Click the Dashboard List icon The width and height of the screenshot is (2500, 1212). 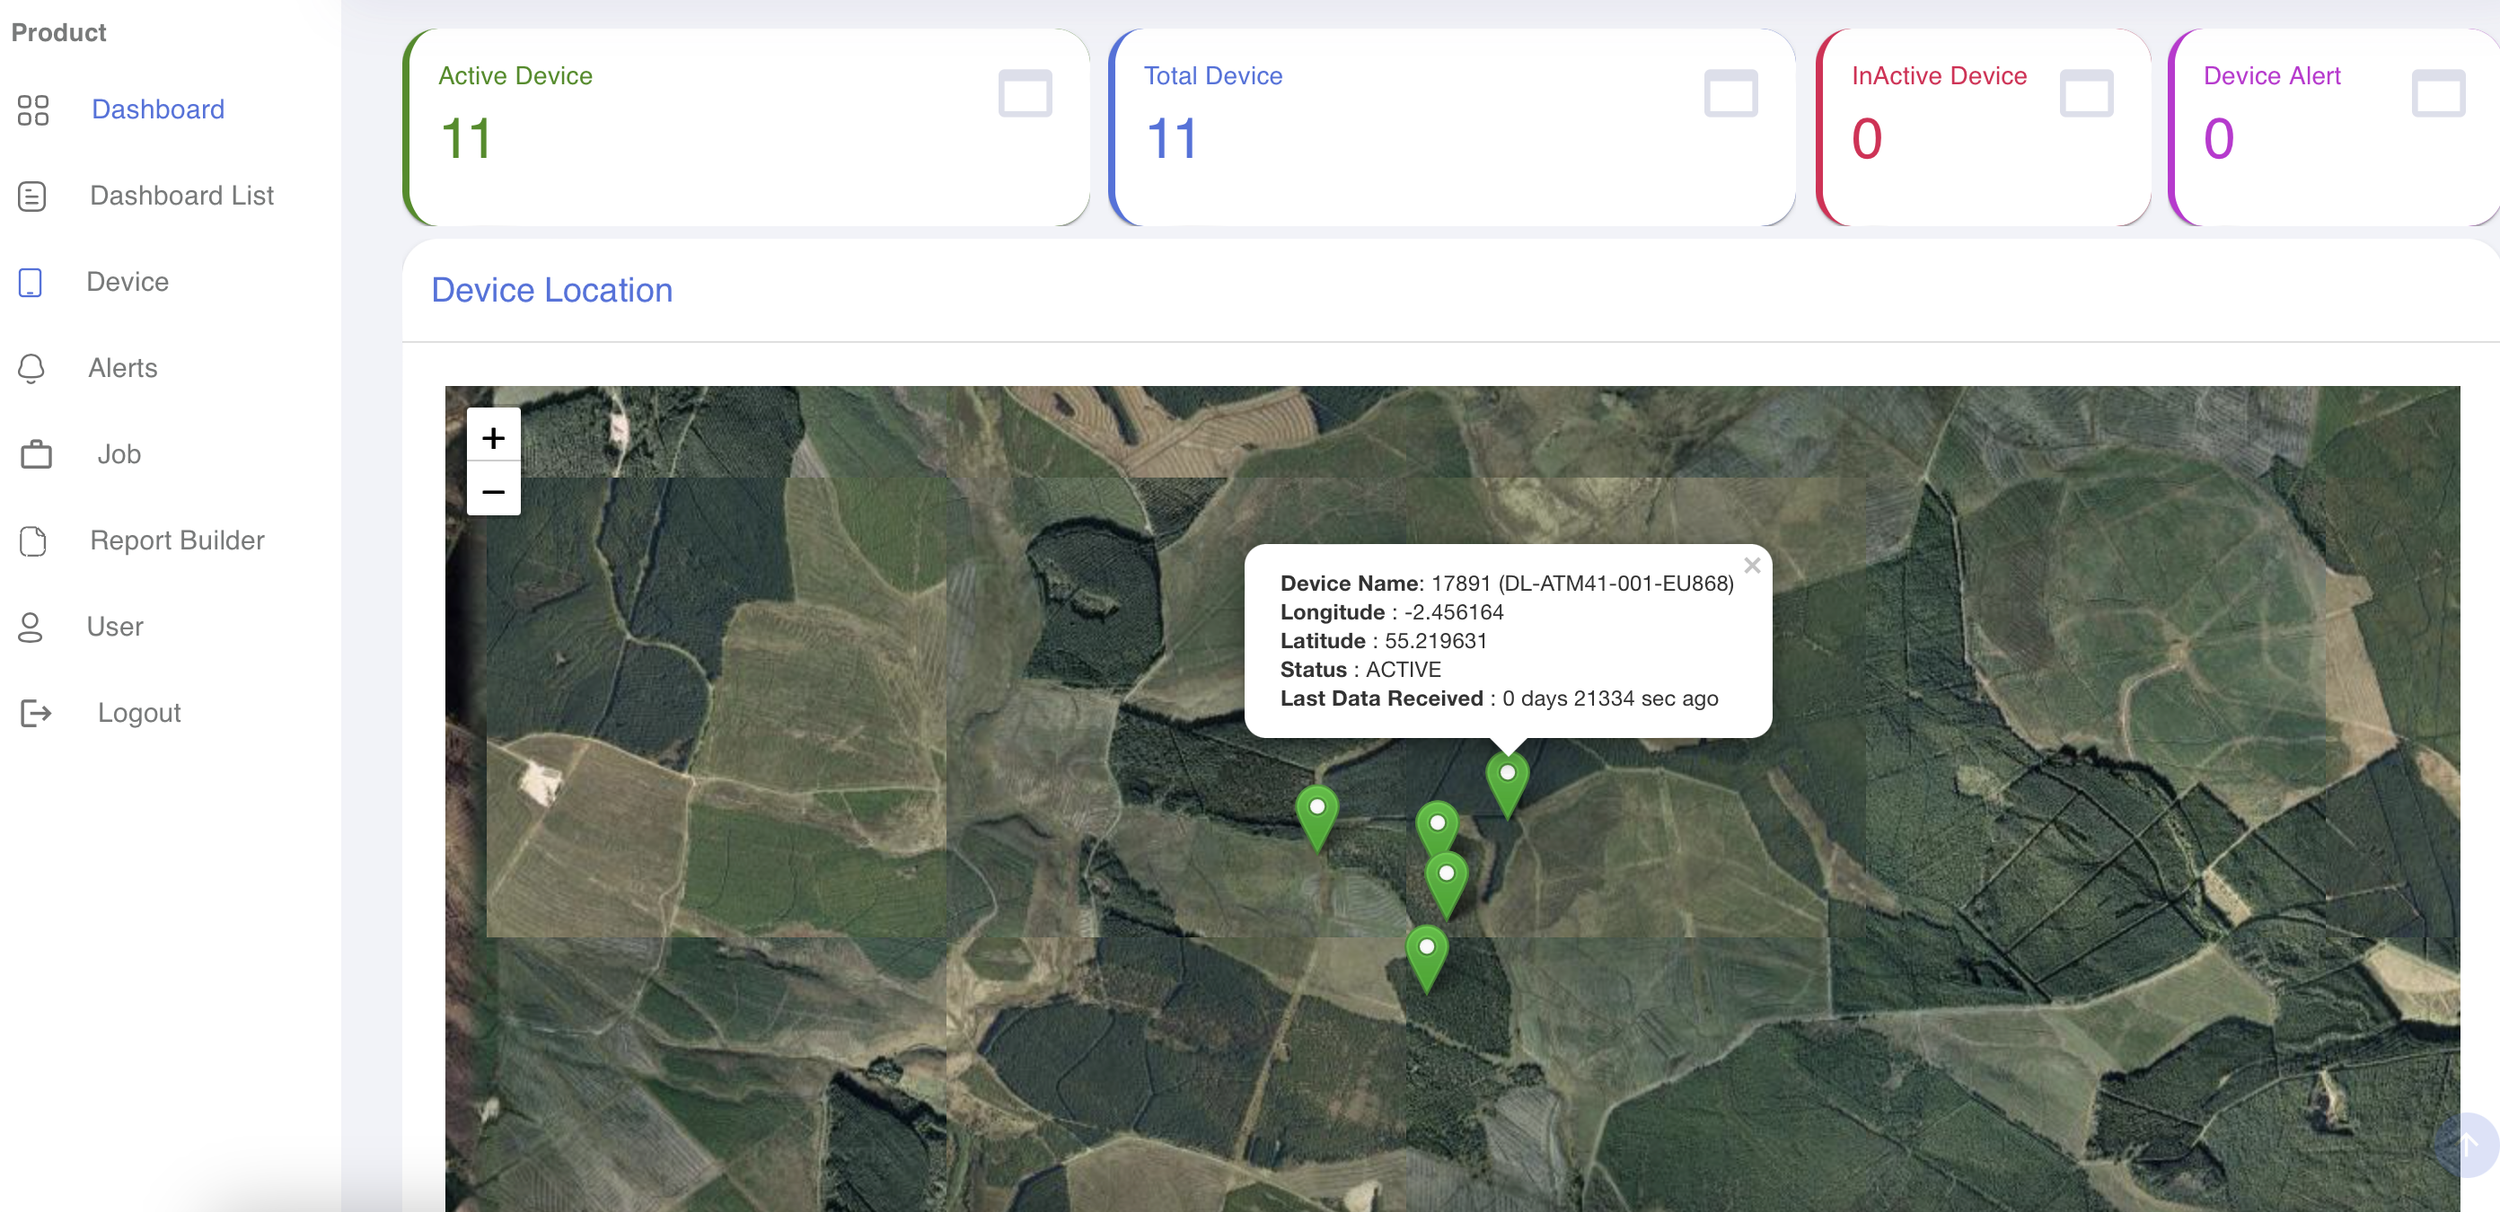32,196
